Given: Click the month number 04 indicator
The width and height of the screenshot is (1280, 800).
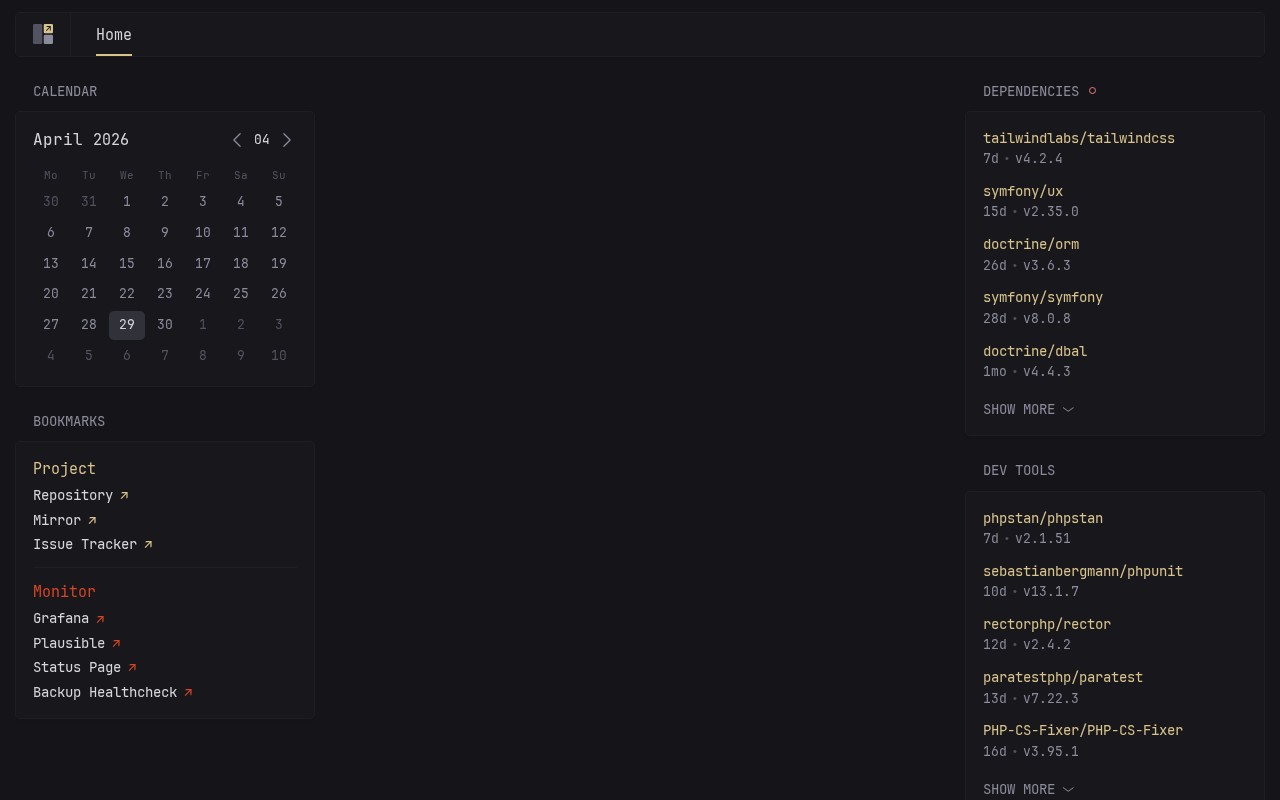Looking at the screenshot, I should 262,140.
